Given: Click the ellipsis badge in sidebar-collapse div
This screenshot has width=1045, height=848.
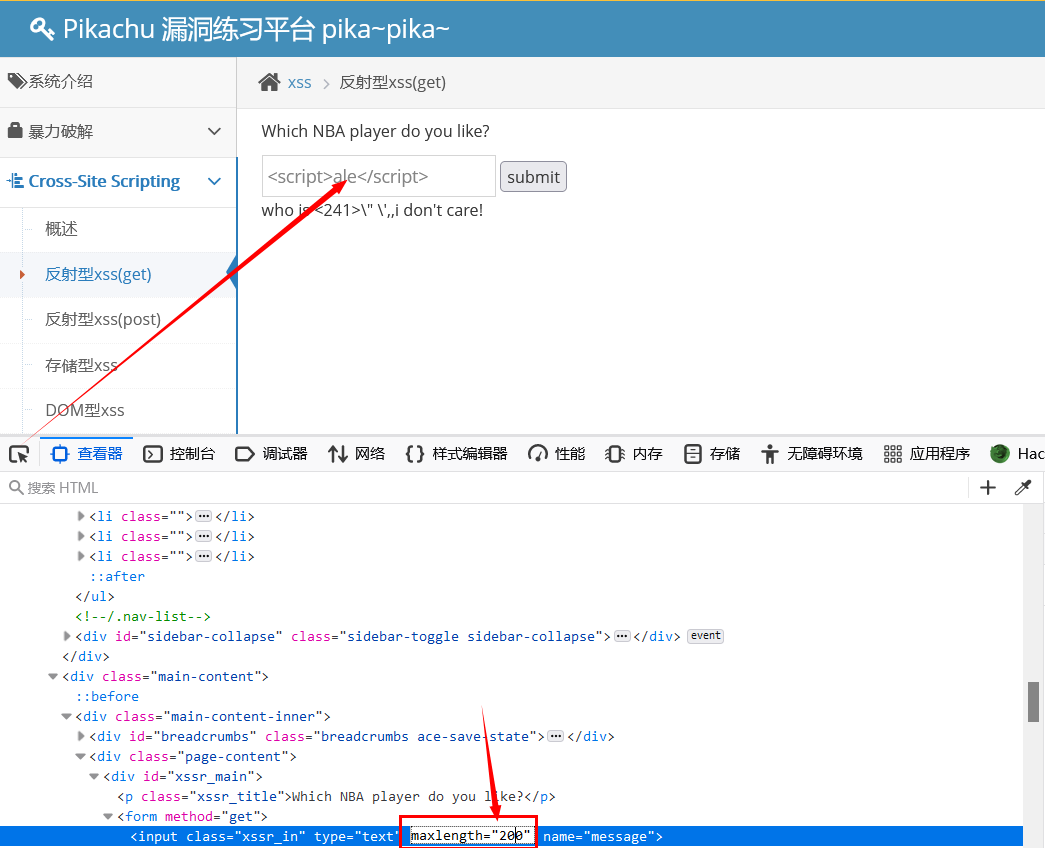Looking at the screenshot, I should (x=622, y=636).
